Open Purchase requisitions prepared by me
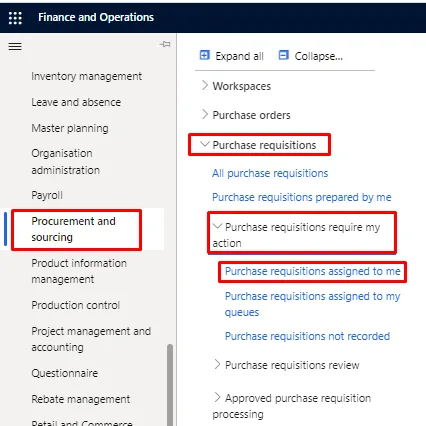 (302, 197)
